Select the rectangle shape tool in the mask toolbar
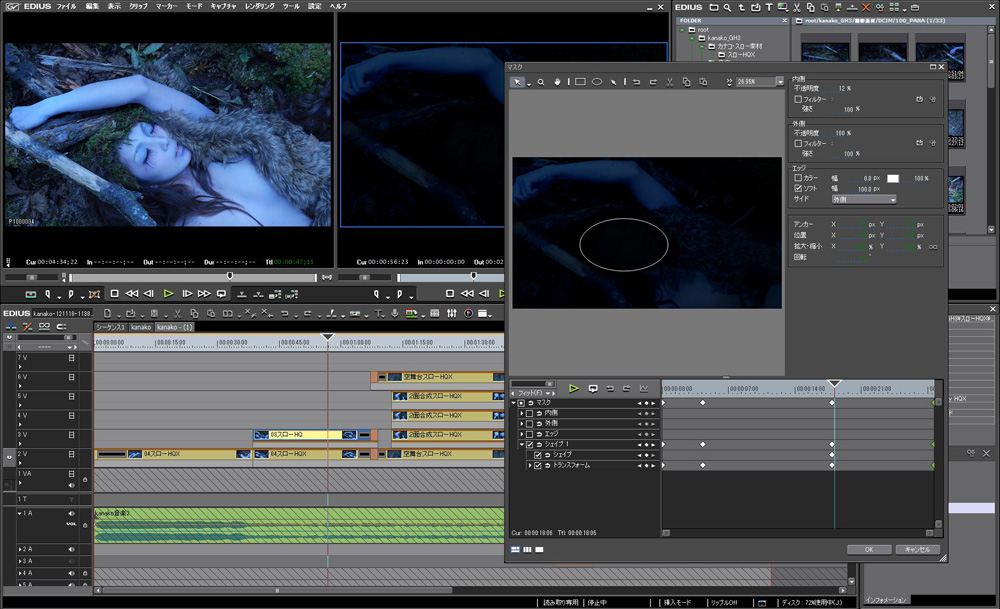The height and width of the screenshot is (609, 1000). tap(580, 82)
